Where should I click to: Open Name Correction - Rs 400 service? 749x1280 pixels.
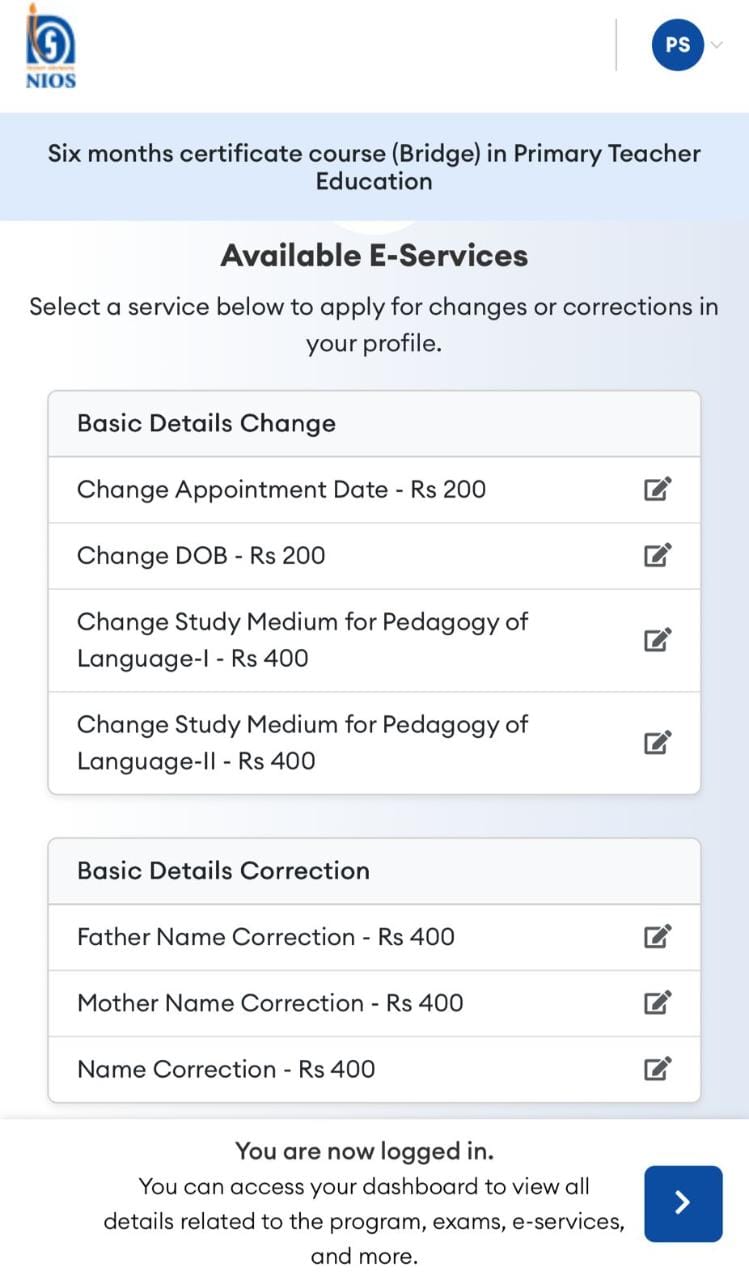point(226,1069)
